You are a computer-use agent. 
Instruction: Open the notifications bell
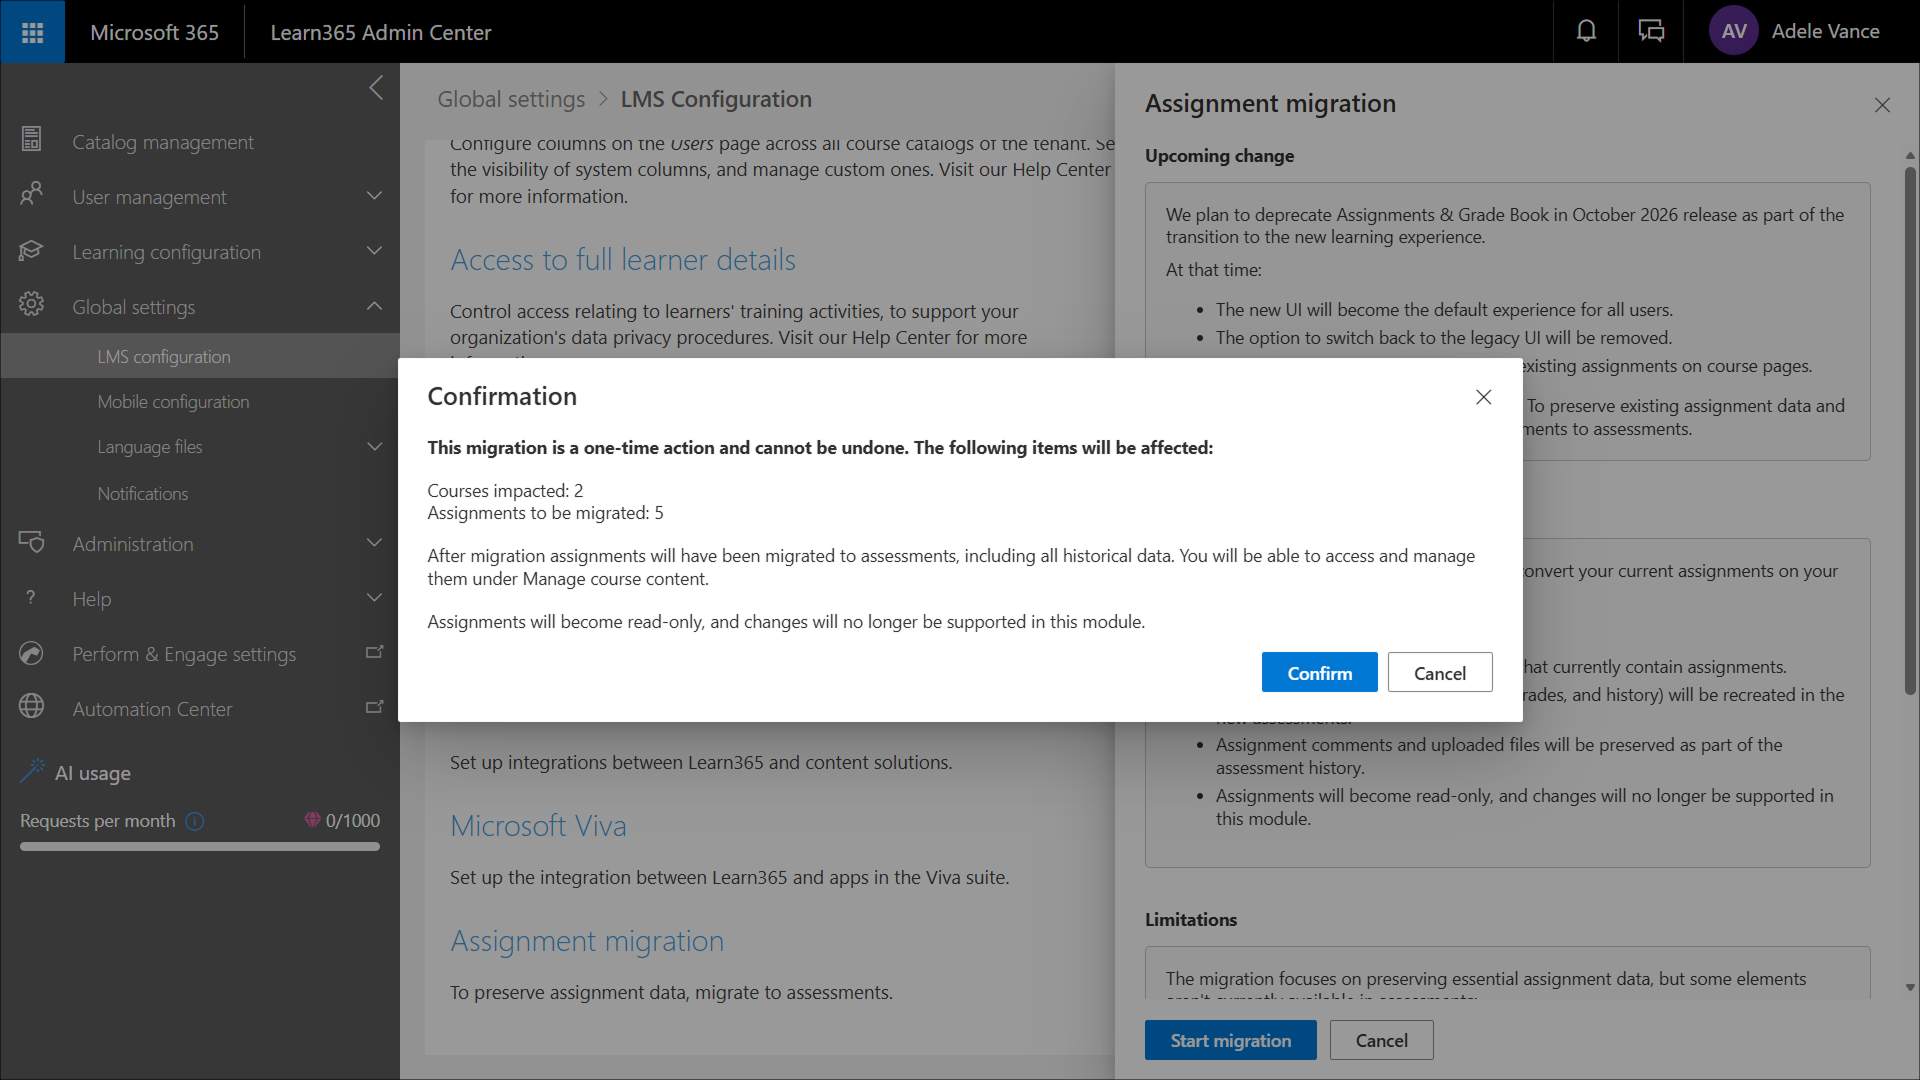click(x=1586, y=31)
